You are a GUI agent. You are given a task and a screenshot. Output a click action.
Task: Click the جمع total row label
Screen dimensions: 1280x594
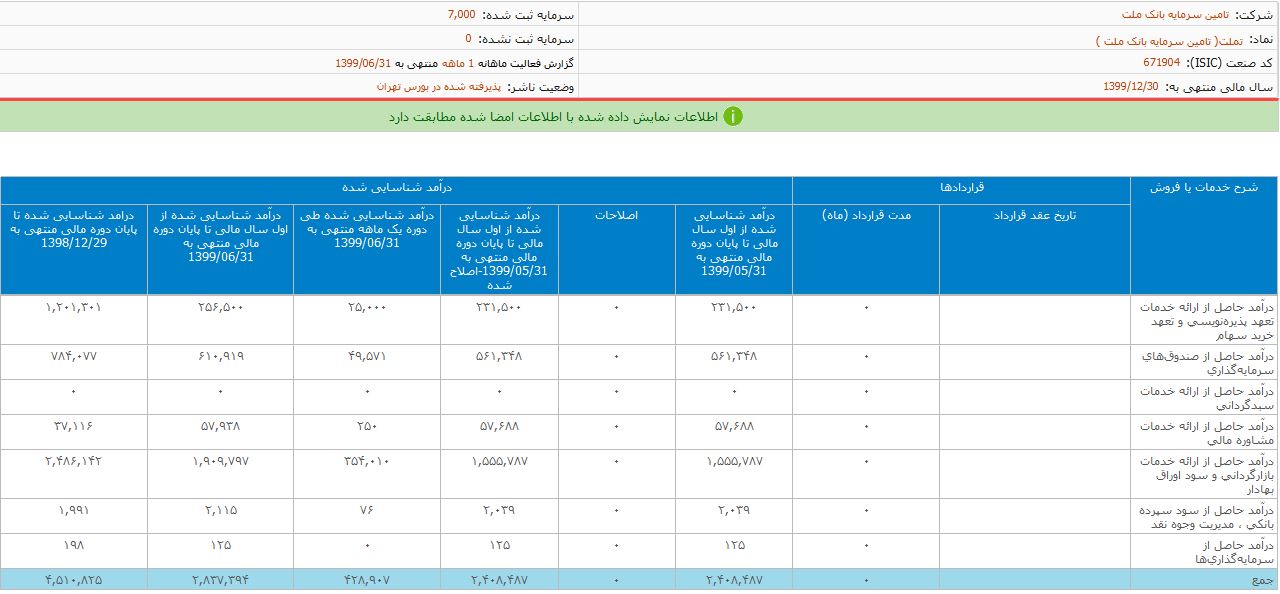tap(1263, 580)
